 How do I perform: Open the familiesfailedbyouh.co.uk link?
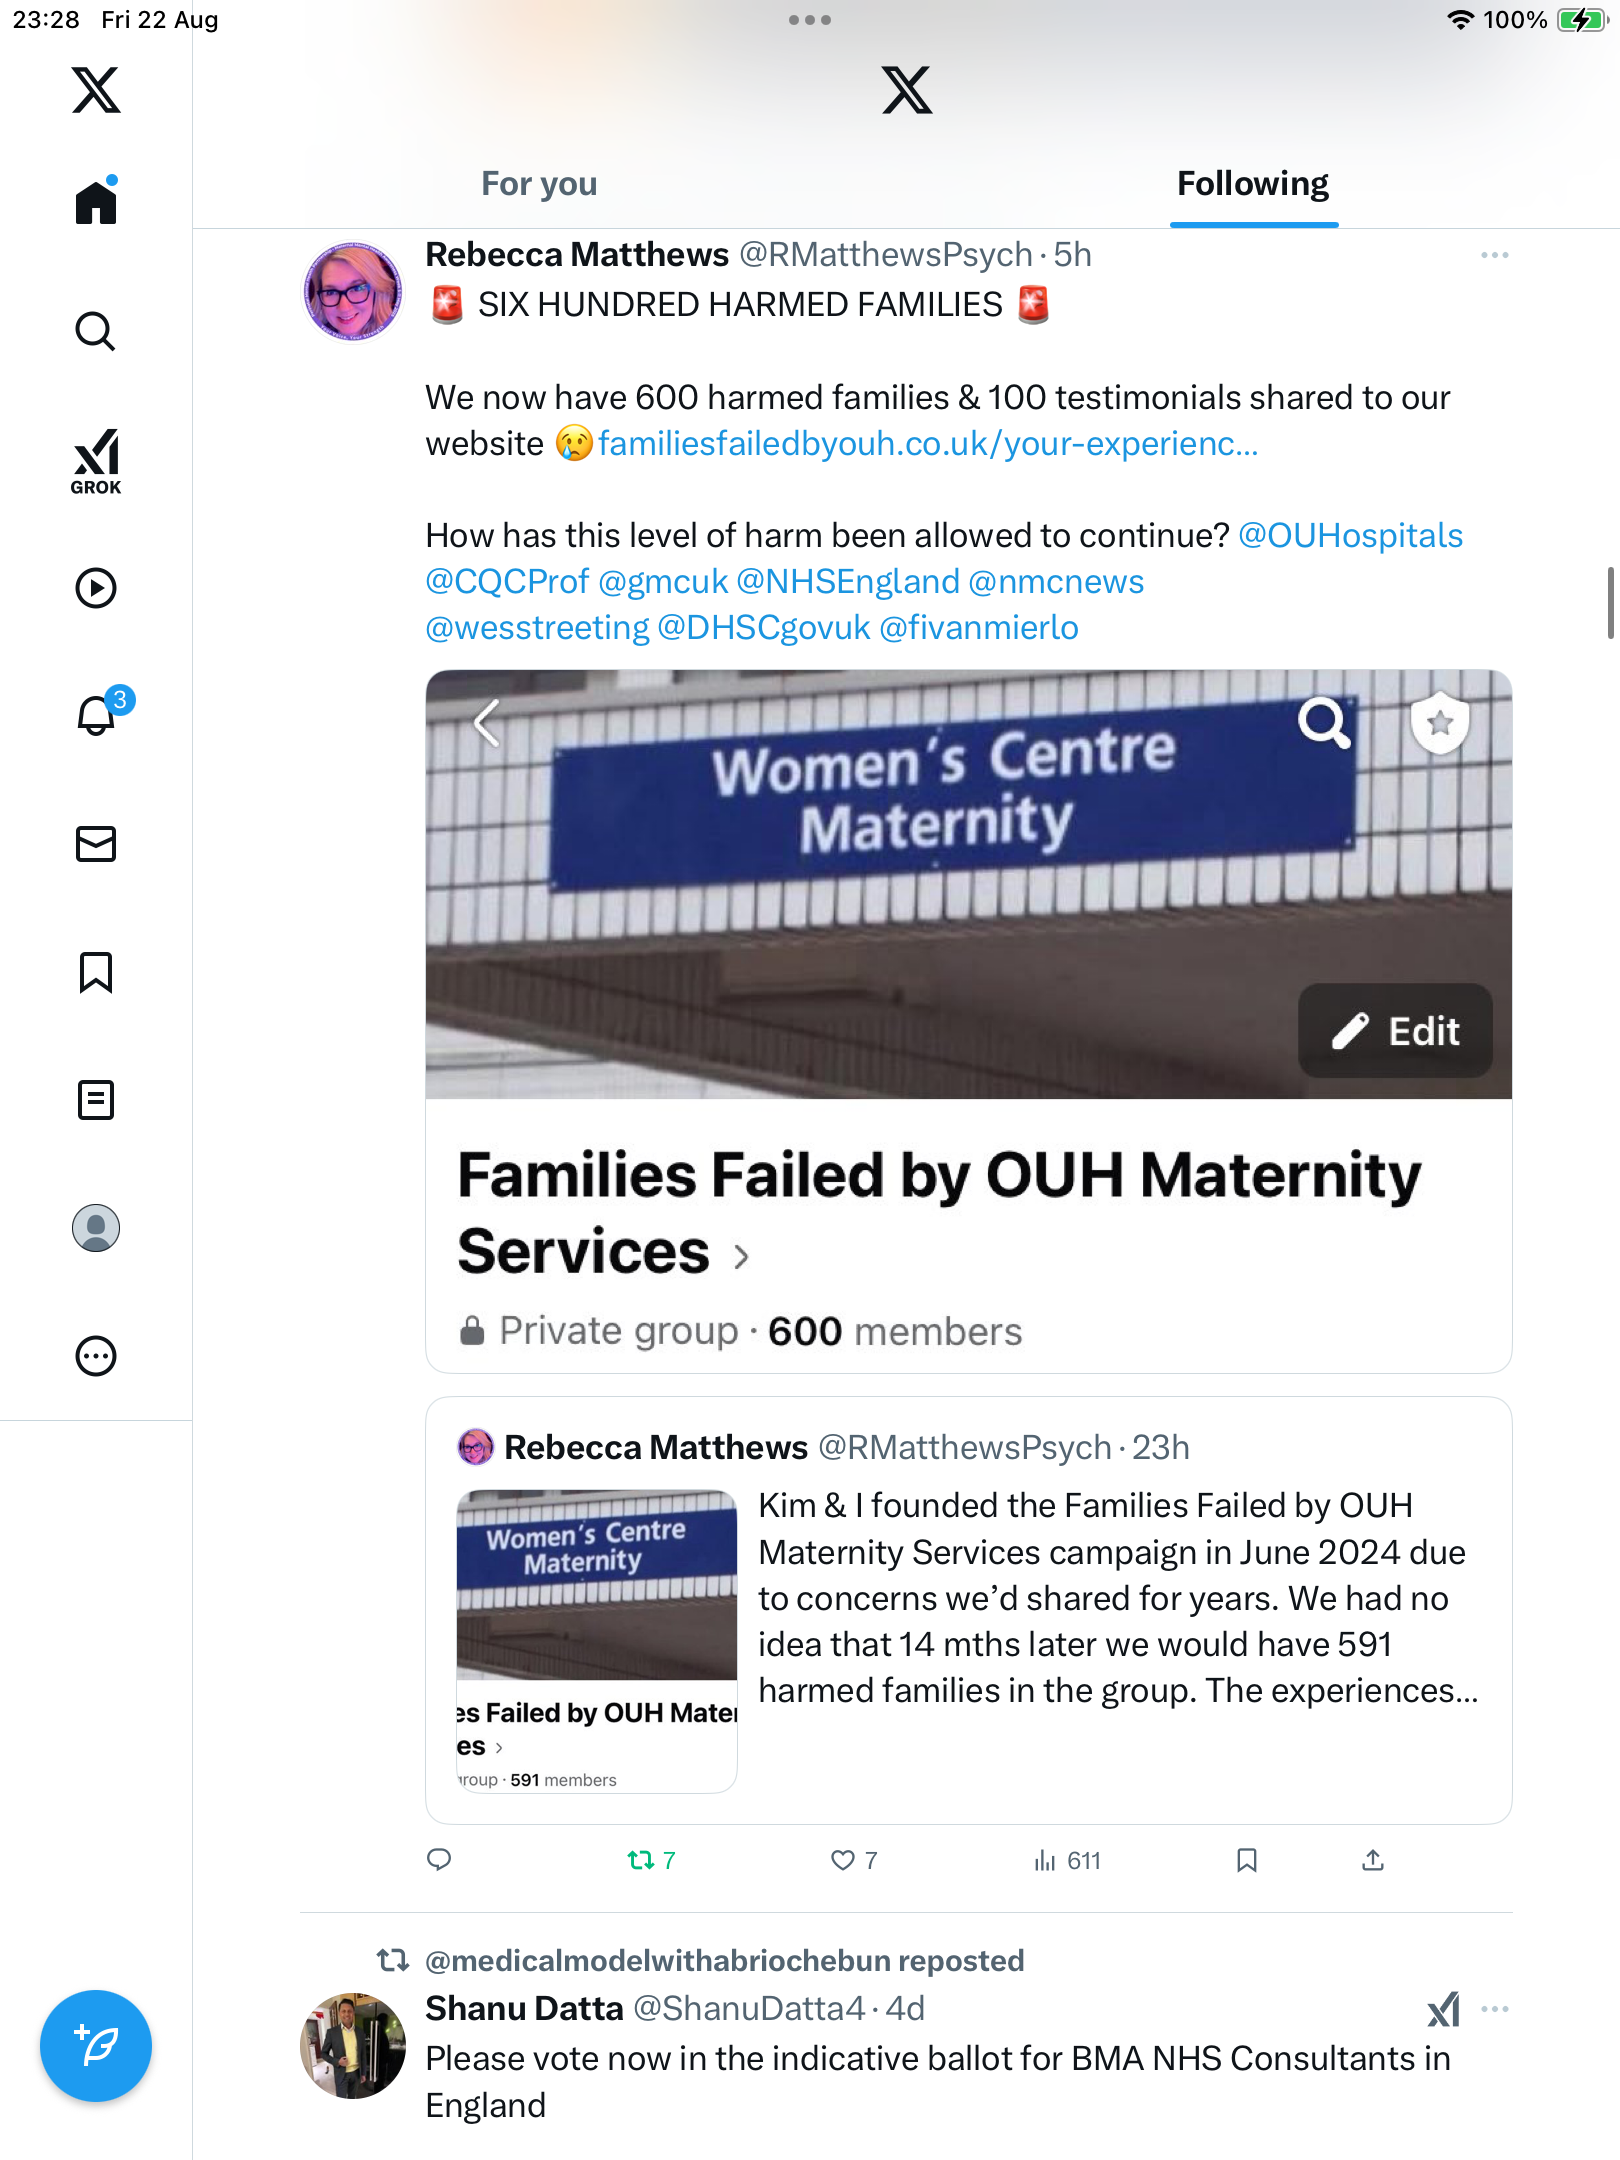pyautogui.click(x=927, y=443)
